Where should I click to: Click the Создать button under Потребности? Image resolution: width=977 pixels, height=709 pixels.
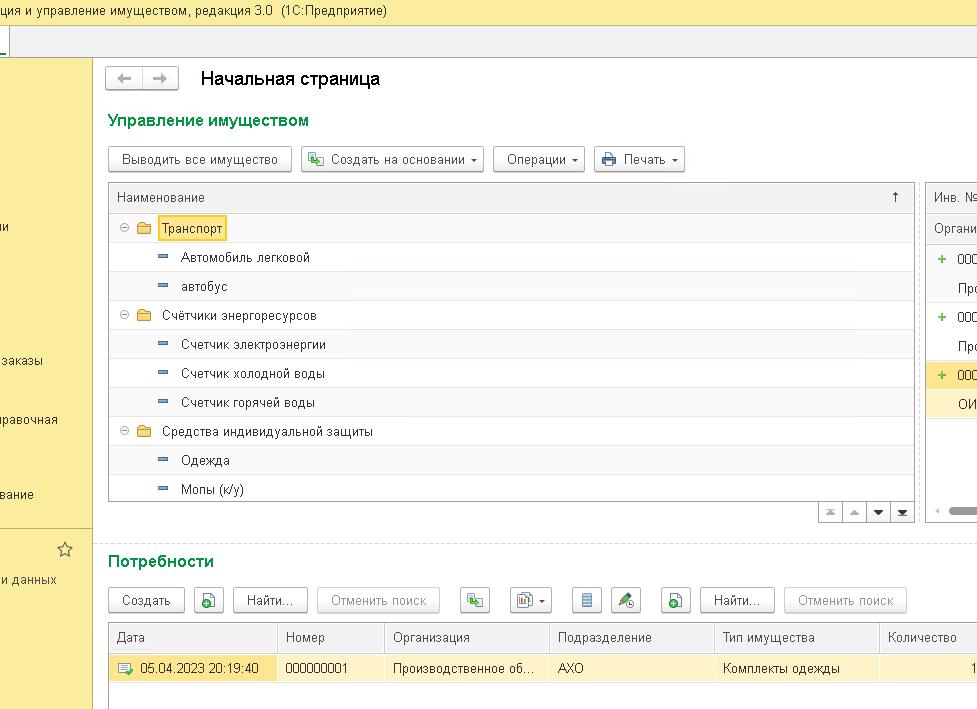pyautogui.click(x=146, y=601)
